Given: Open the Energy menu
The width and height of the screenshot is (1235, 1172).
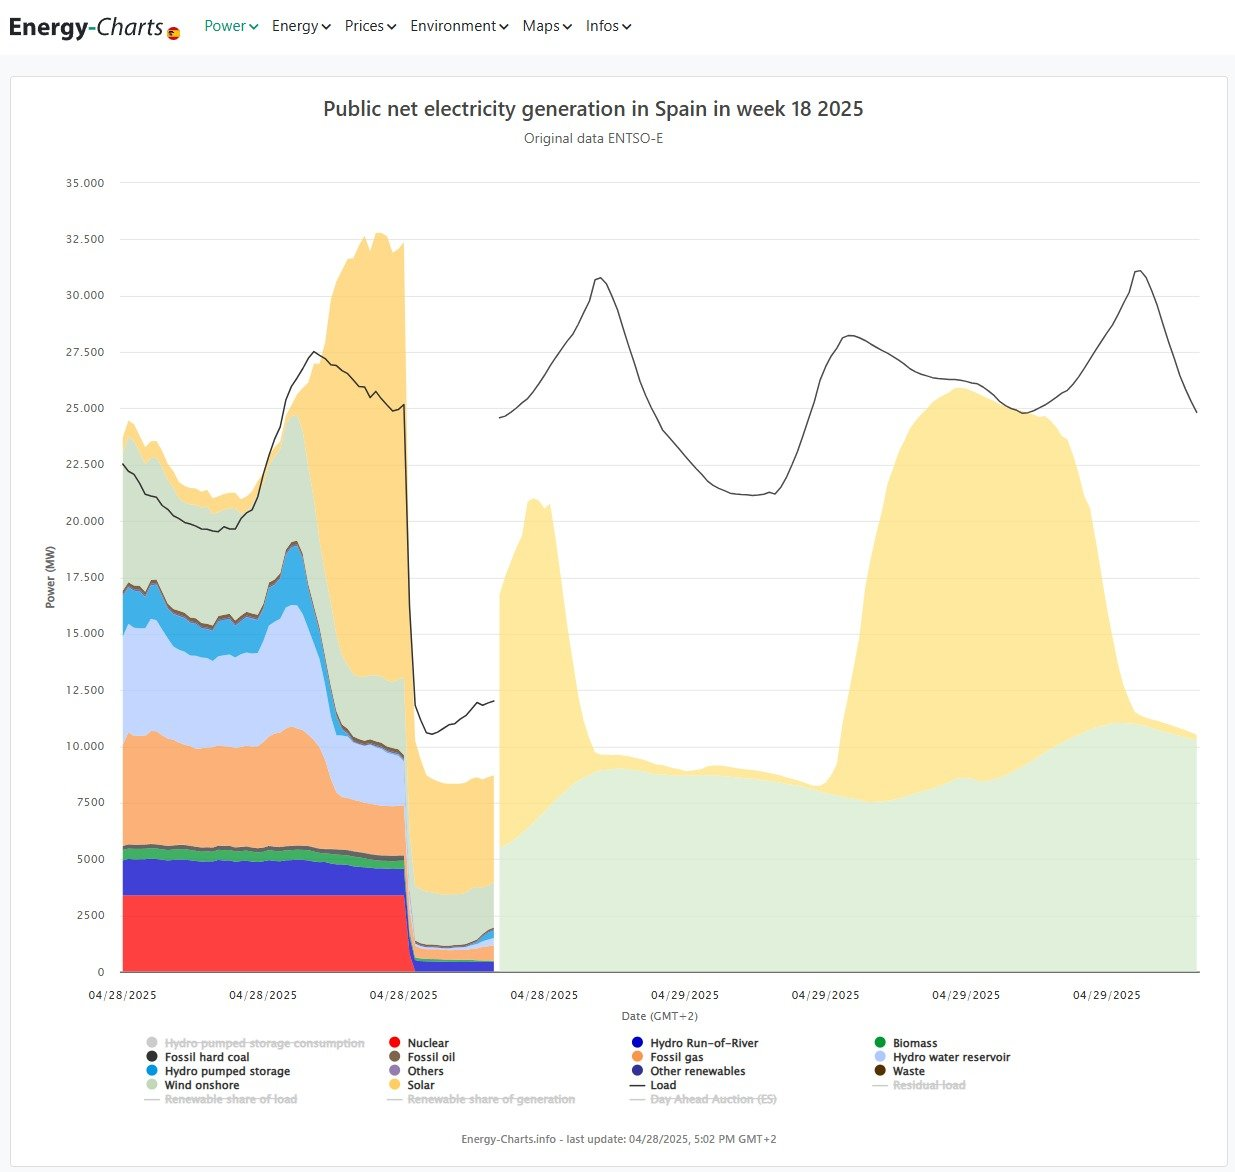Looking at the screenshot, I should coord(301,26).
